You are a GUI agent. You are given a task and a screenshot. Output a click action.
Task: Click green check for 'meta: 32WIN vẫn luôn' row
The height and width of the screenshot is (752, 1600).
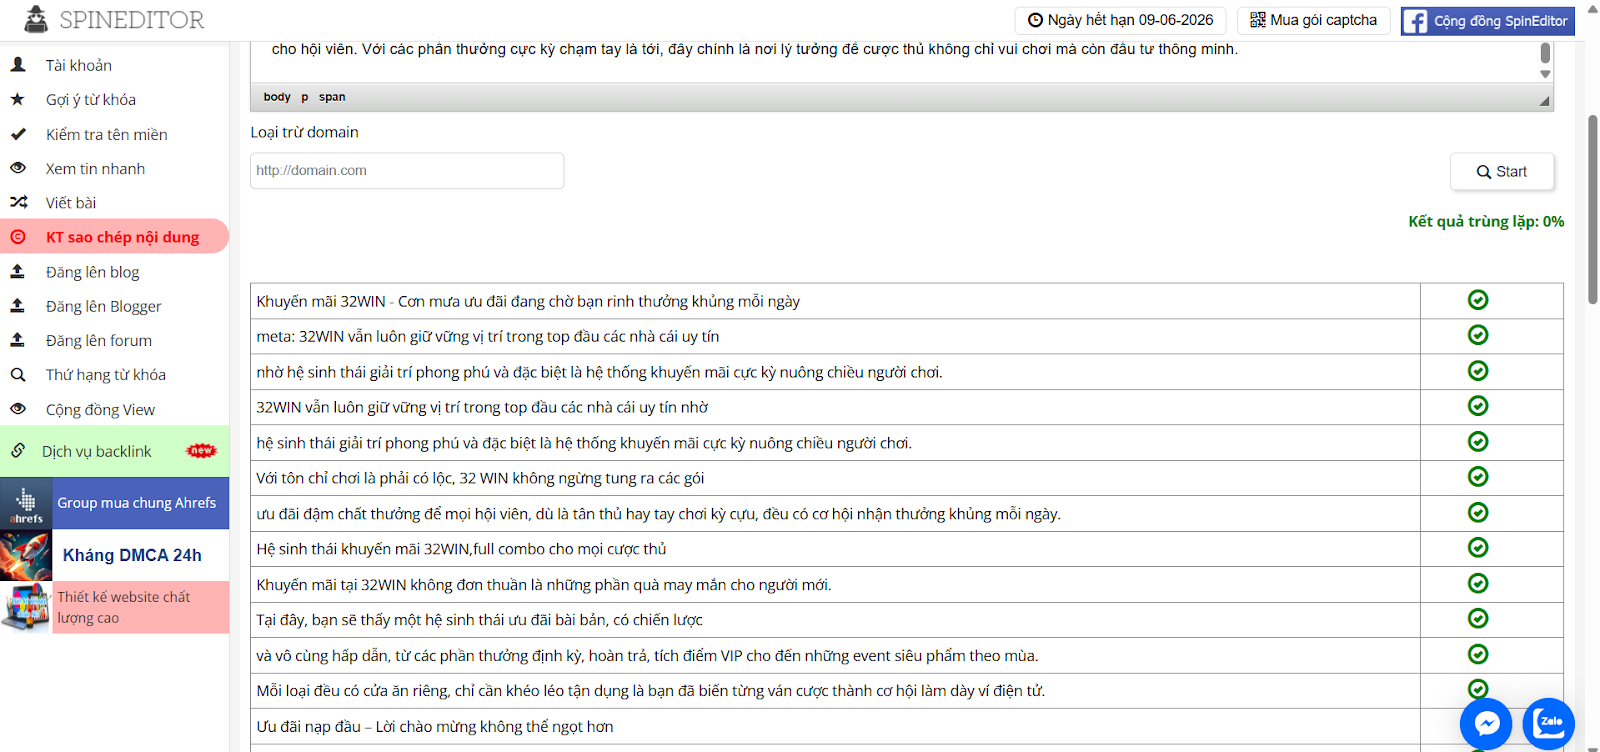(1478, 335)
